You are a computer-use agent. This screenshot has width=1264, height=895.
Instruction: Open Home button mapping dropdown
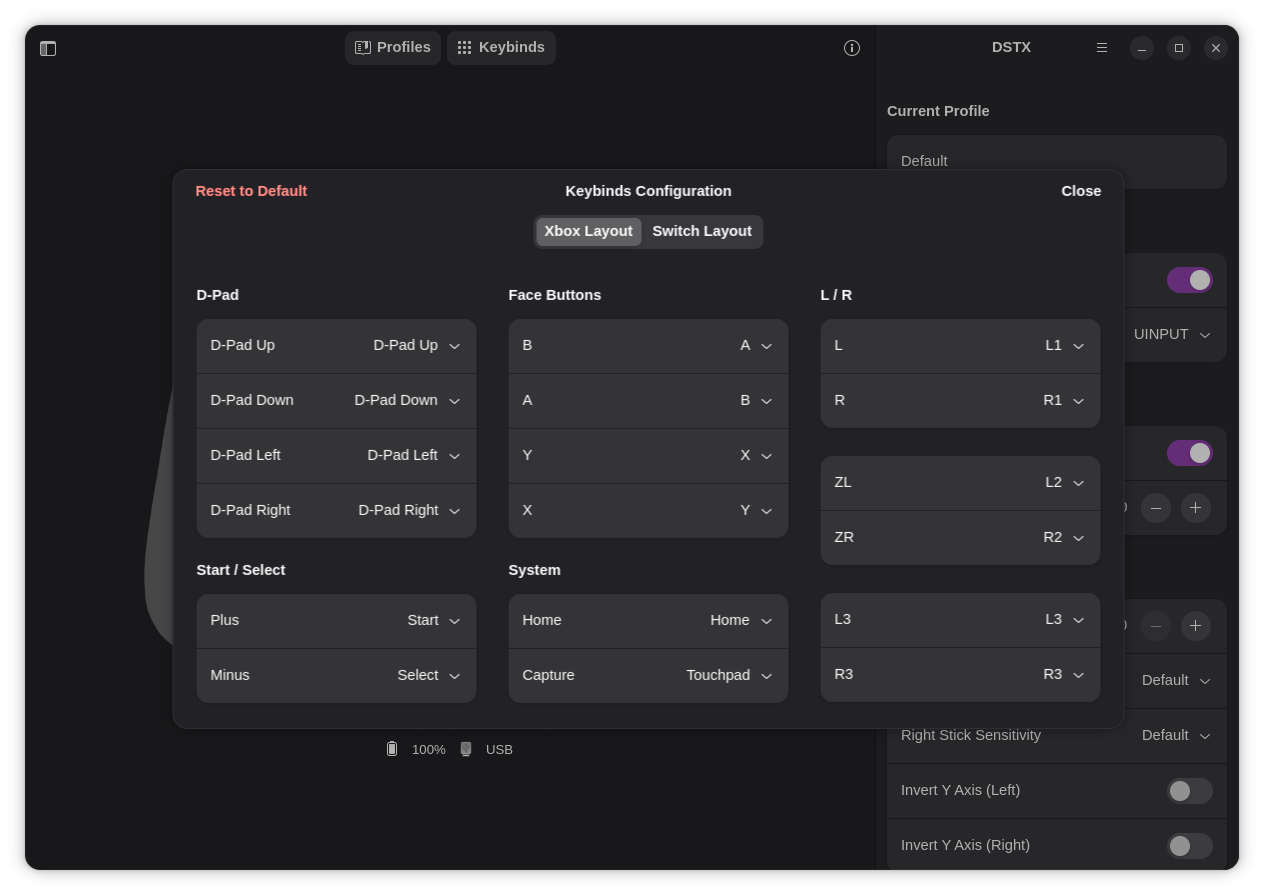(648, 621)
